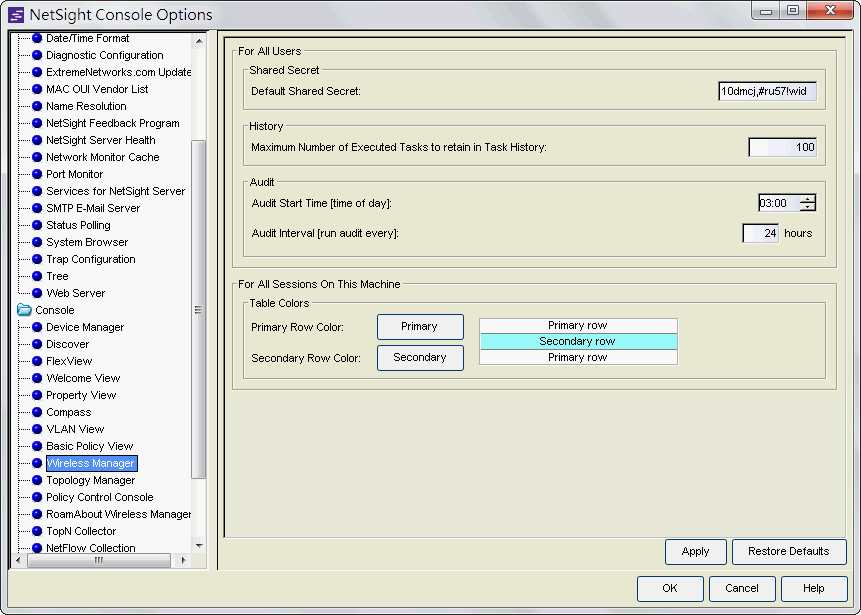Open Diagnostic Configuration options
This screenshot has width=861, height=615.
click(x=104, y=55)
